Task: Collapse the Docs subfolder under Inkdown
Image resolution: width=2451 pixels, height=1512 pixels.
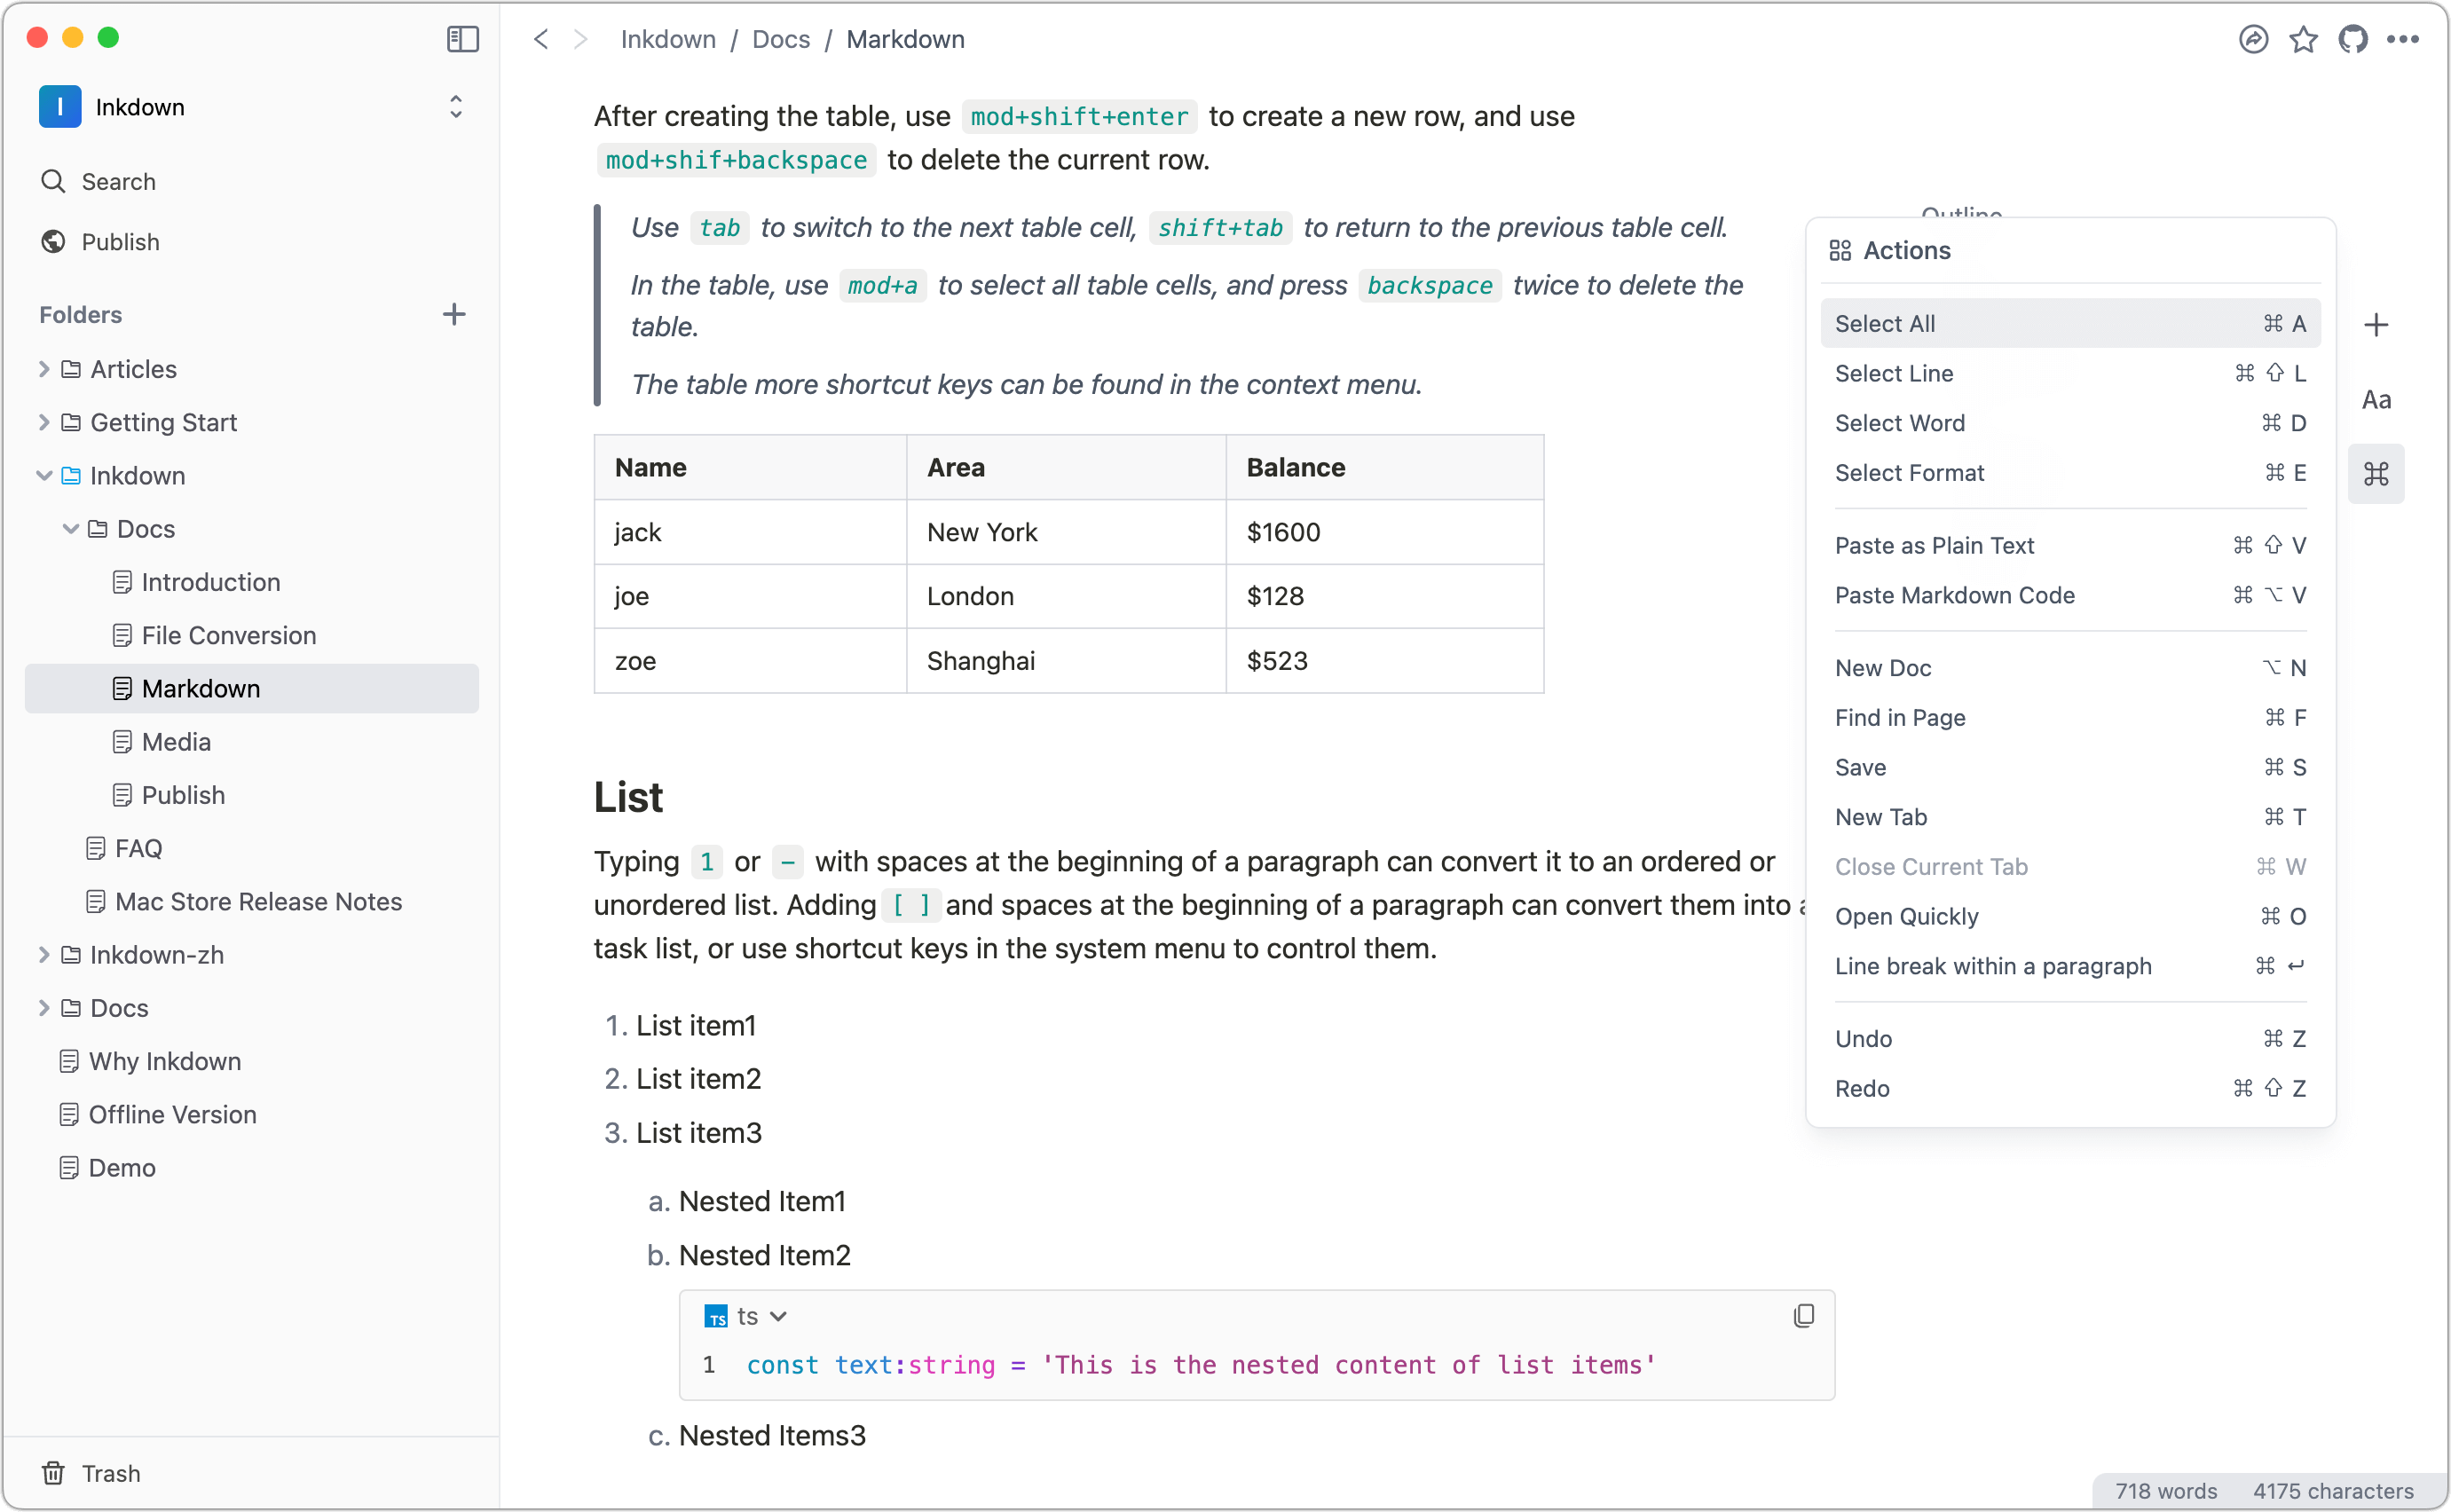Action: 70,528
